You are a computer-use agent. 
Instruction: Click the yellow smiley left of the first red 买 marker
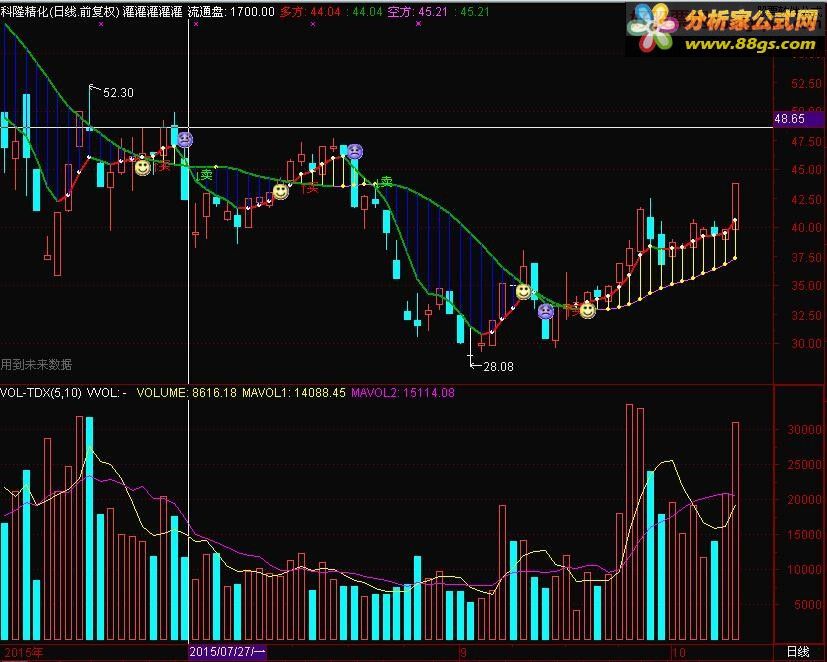click(x=142, y=168)
